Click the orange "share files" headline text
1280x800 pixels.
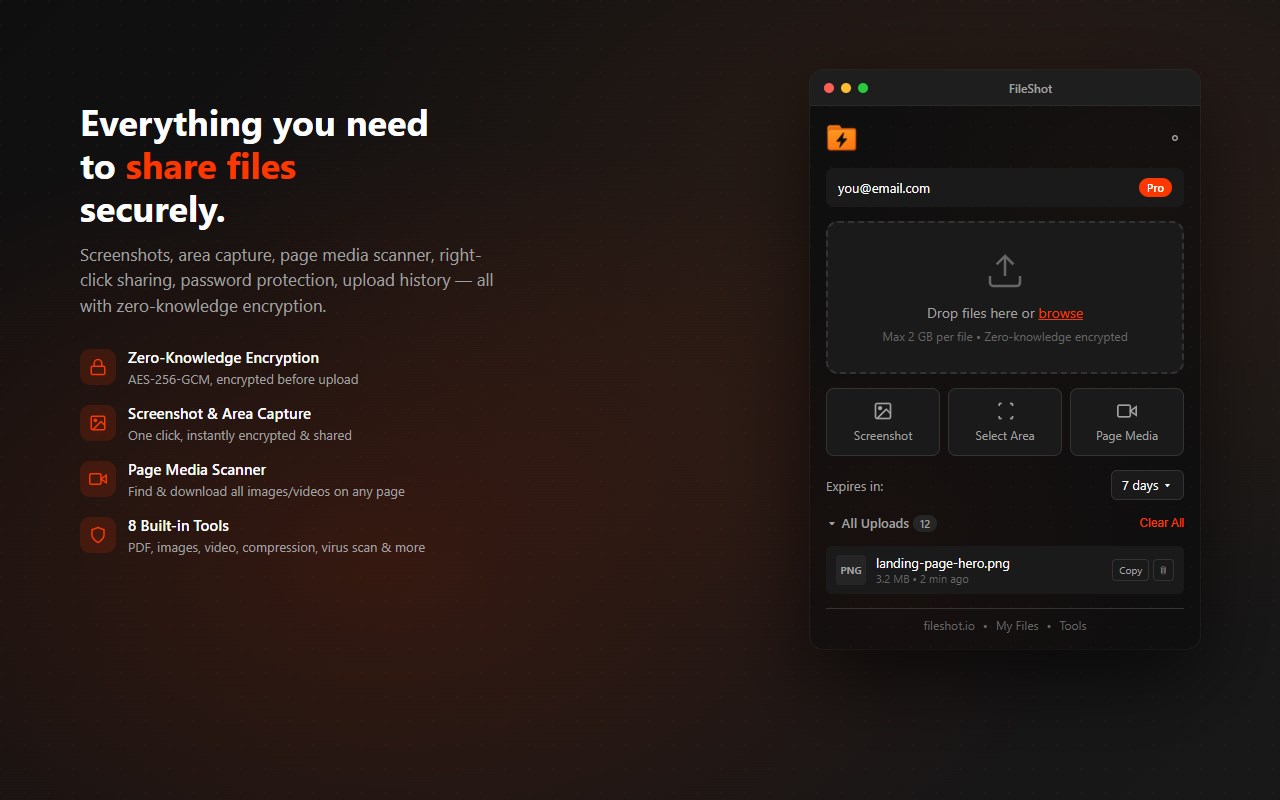pyautogui.click(x=211, y=166)
